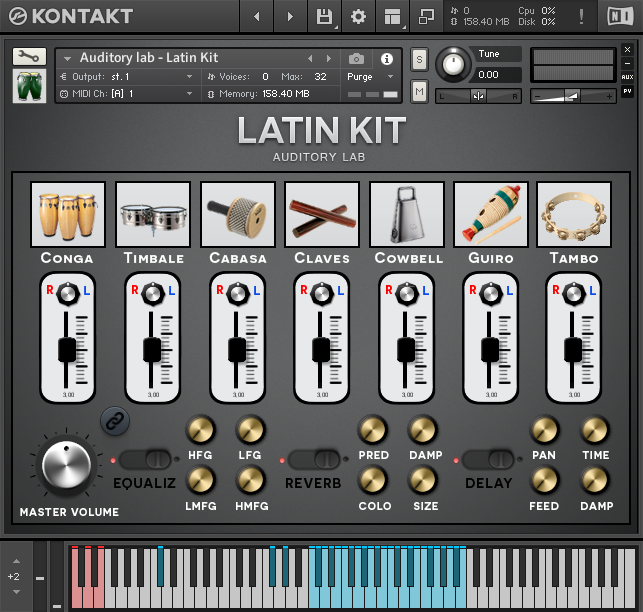The height and width of the screenshot is (612, 643).
Task: Close the instrument with X button
Action: 627,50
